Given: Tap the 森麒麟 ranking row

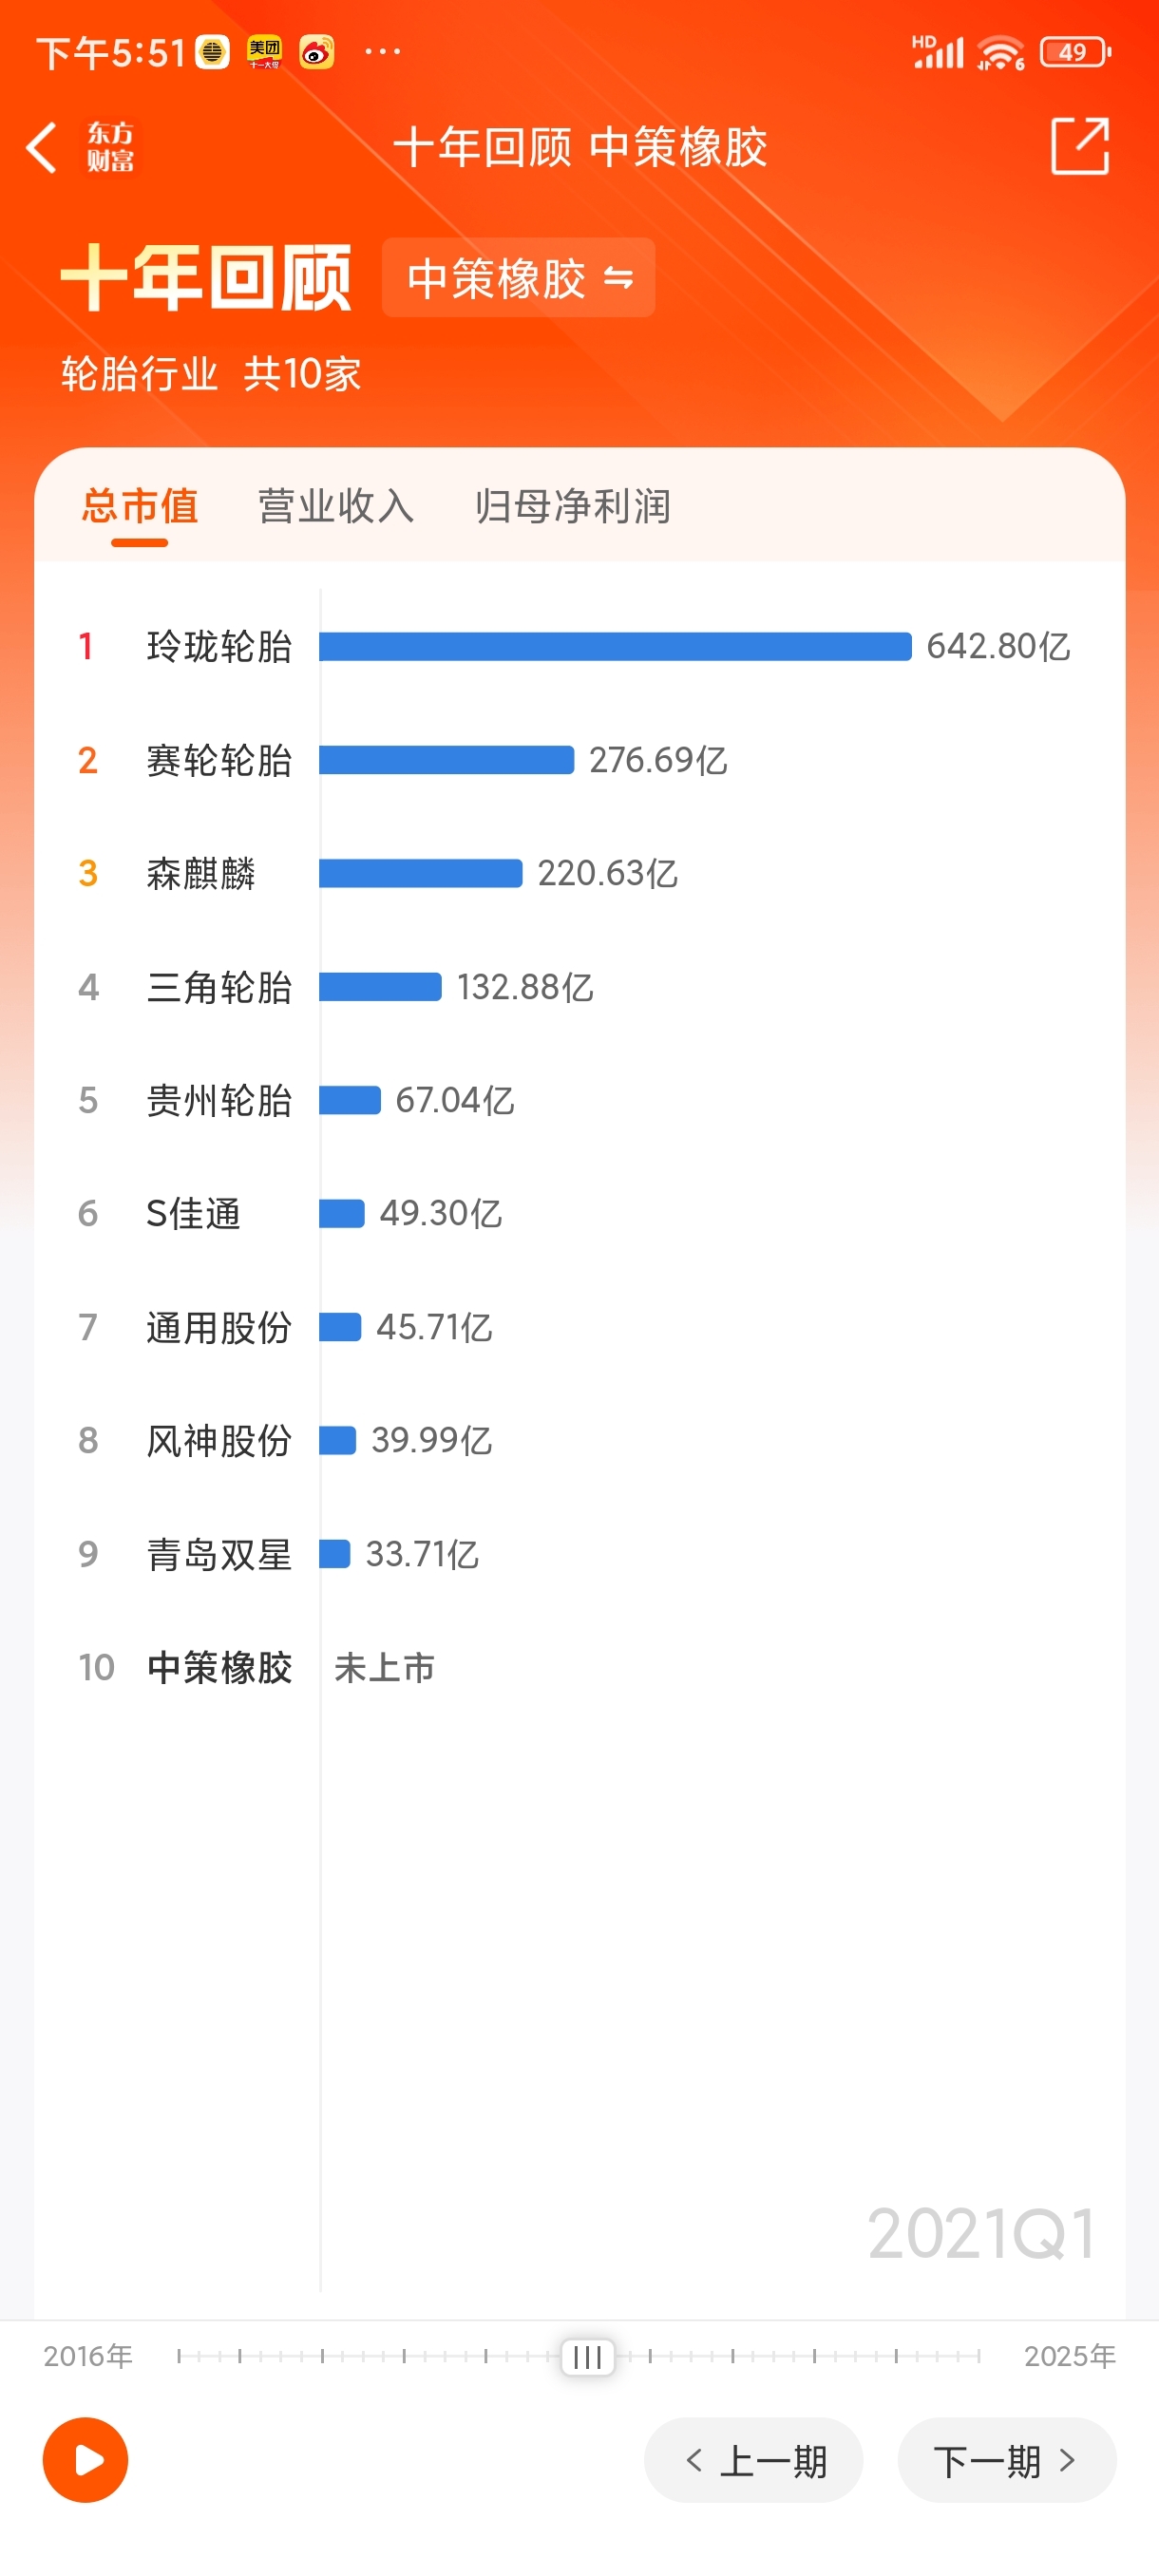Looking at the screenshot, I should [x=579, y=873].
